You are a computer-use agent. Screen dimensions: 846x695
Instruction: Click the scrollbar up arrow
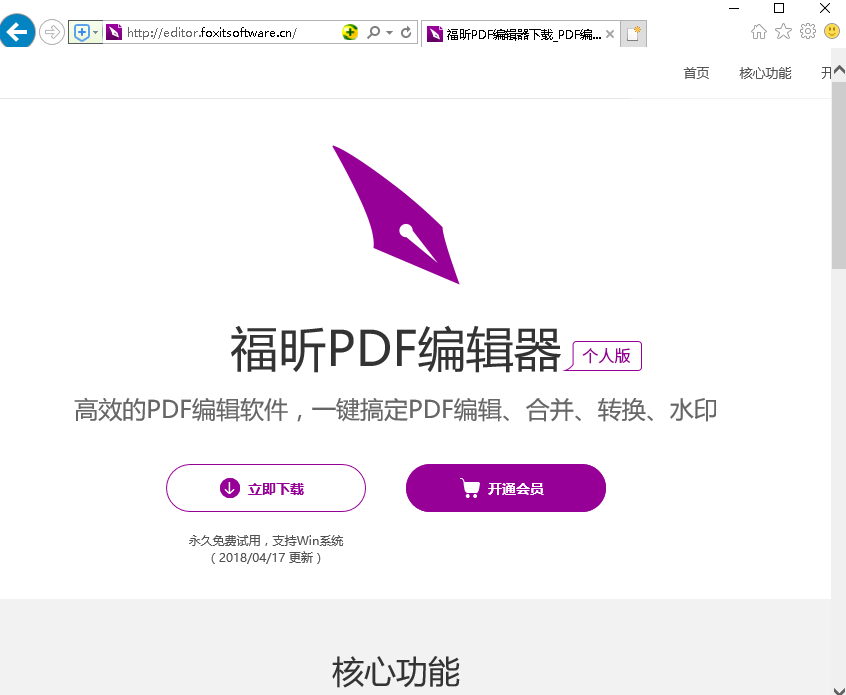[x=839, y=71]
